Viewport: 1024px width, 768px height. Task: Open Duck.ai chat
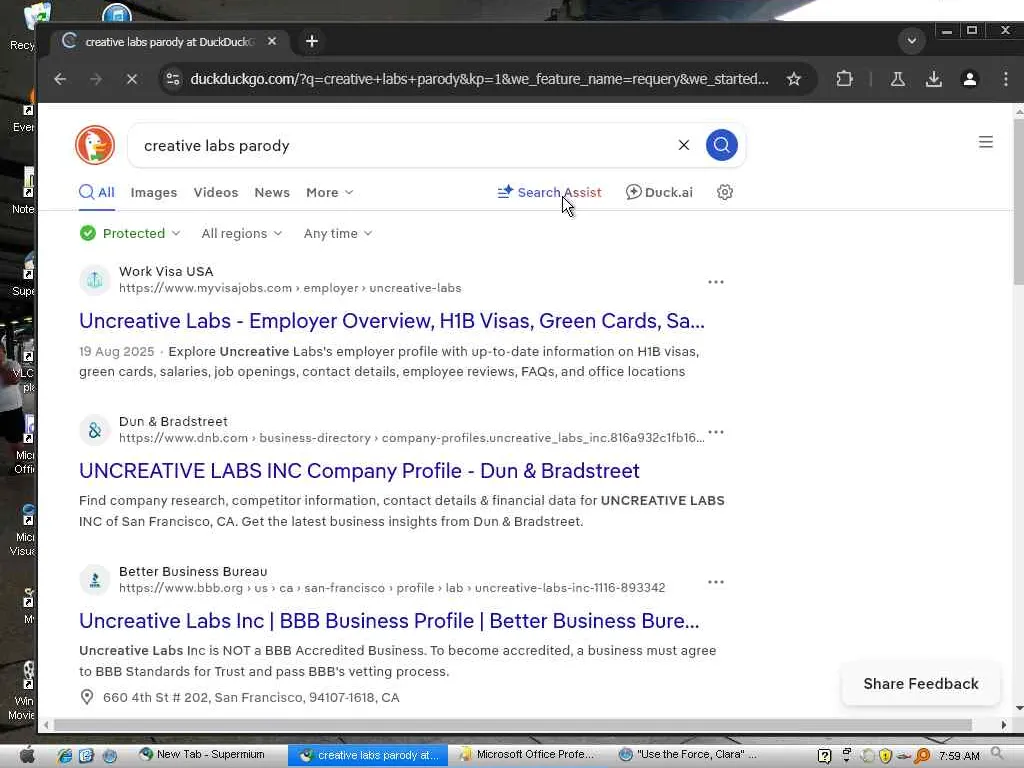[659, 192]
